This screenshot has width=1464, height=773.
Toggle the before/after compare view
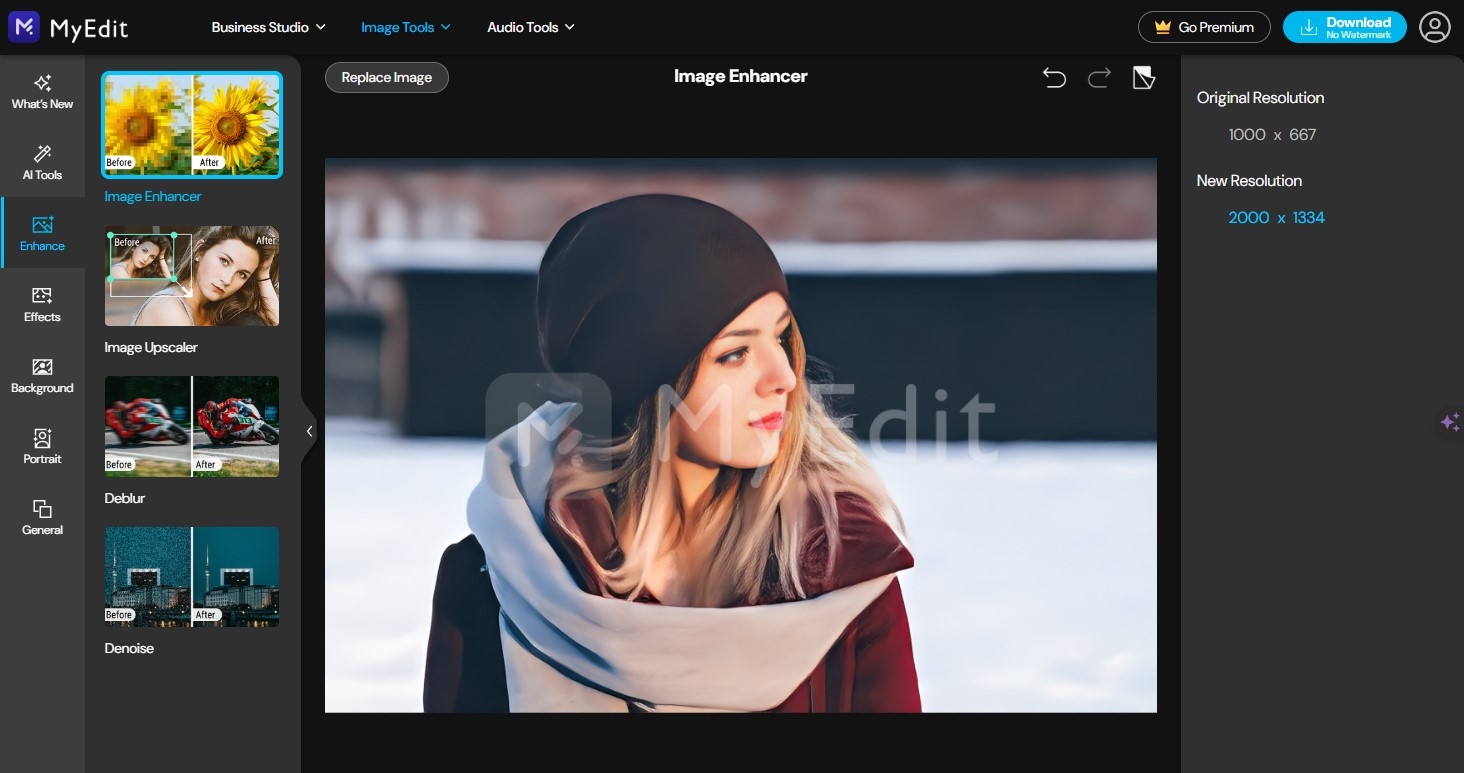coord(1144,78)
